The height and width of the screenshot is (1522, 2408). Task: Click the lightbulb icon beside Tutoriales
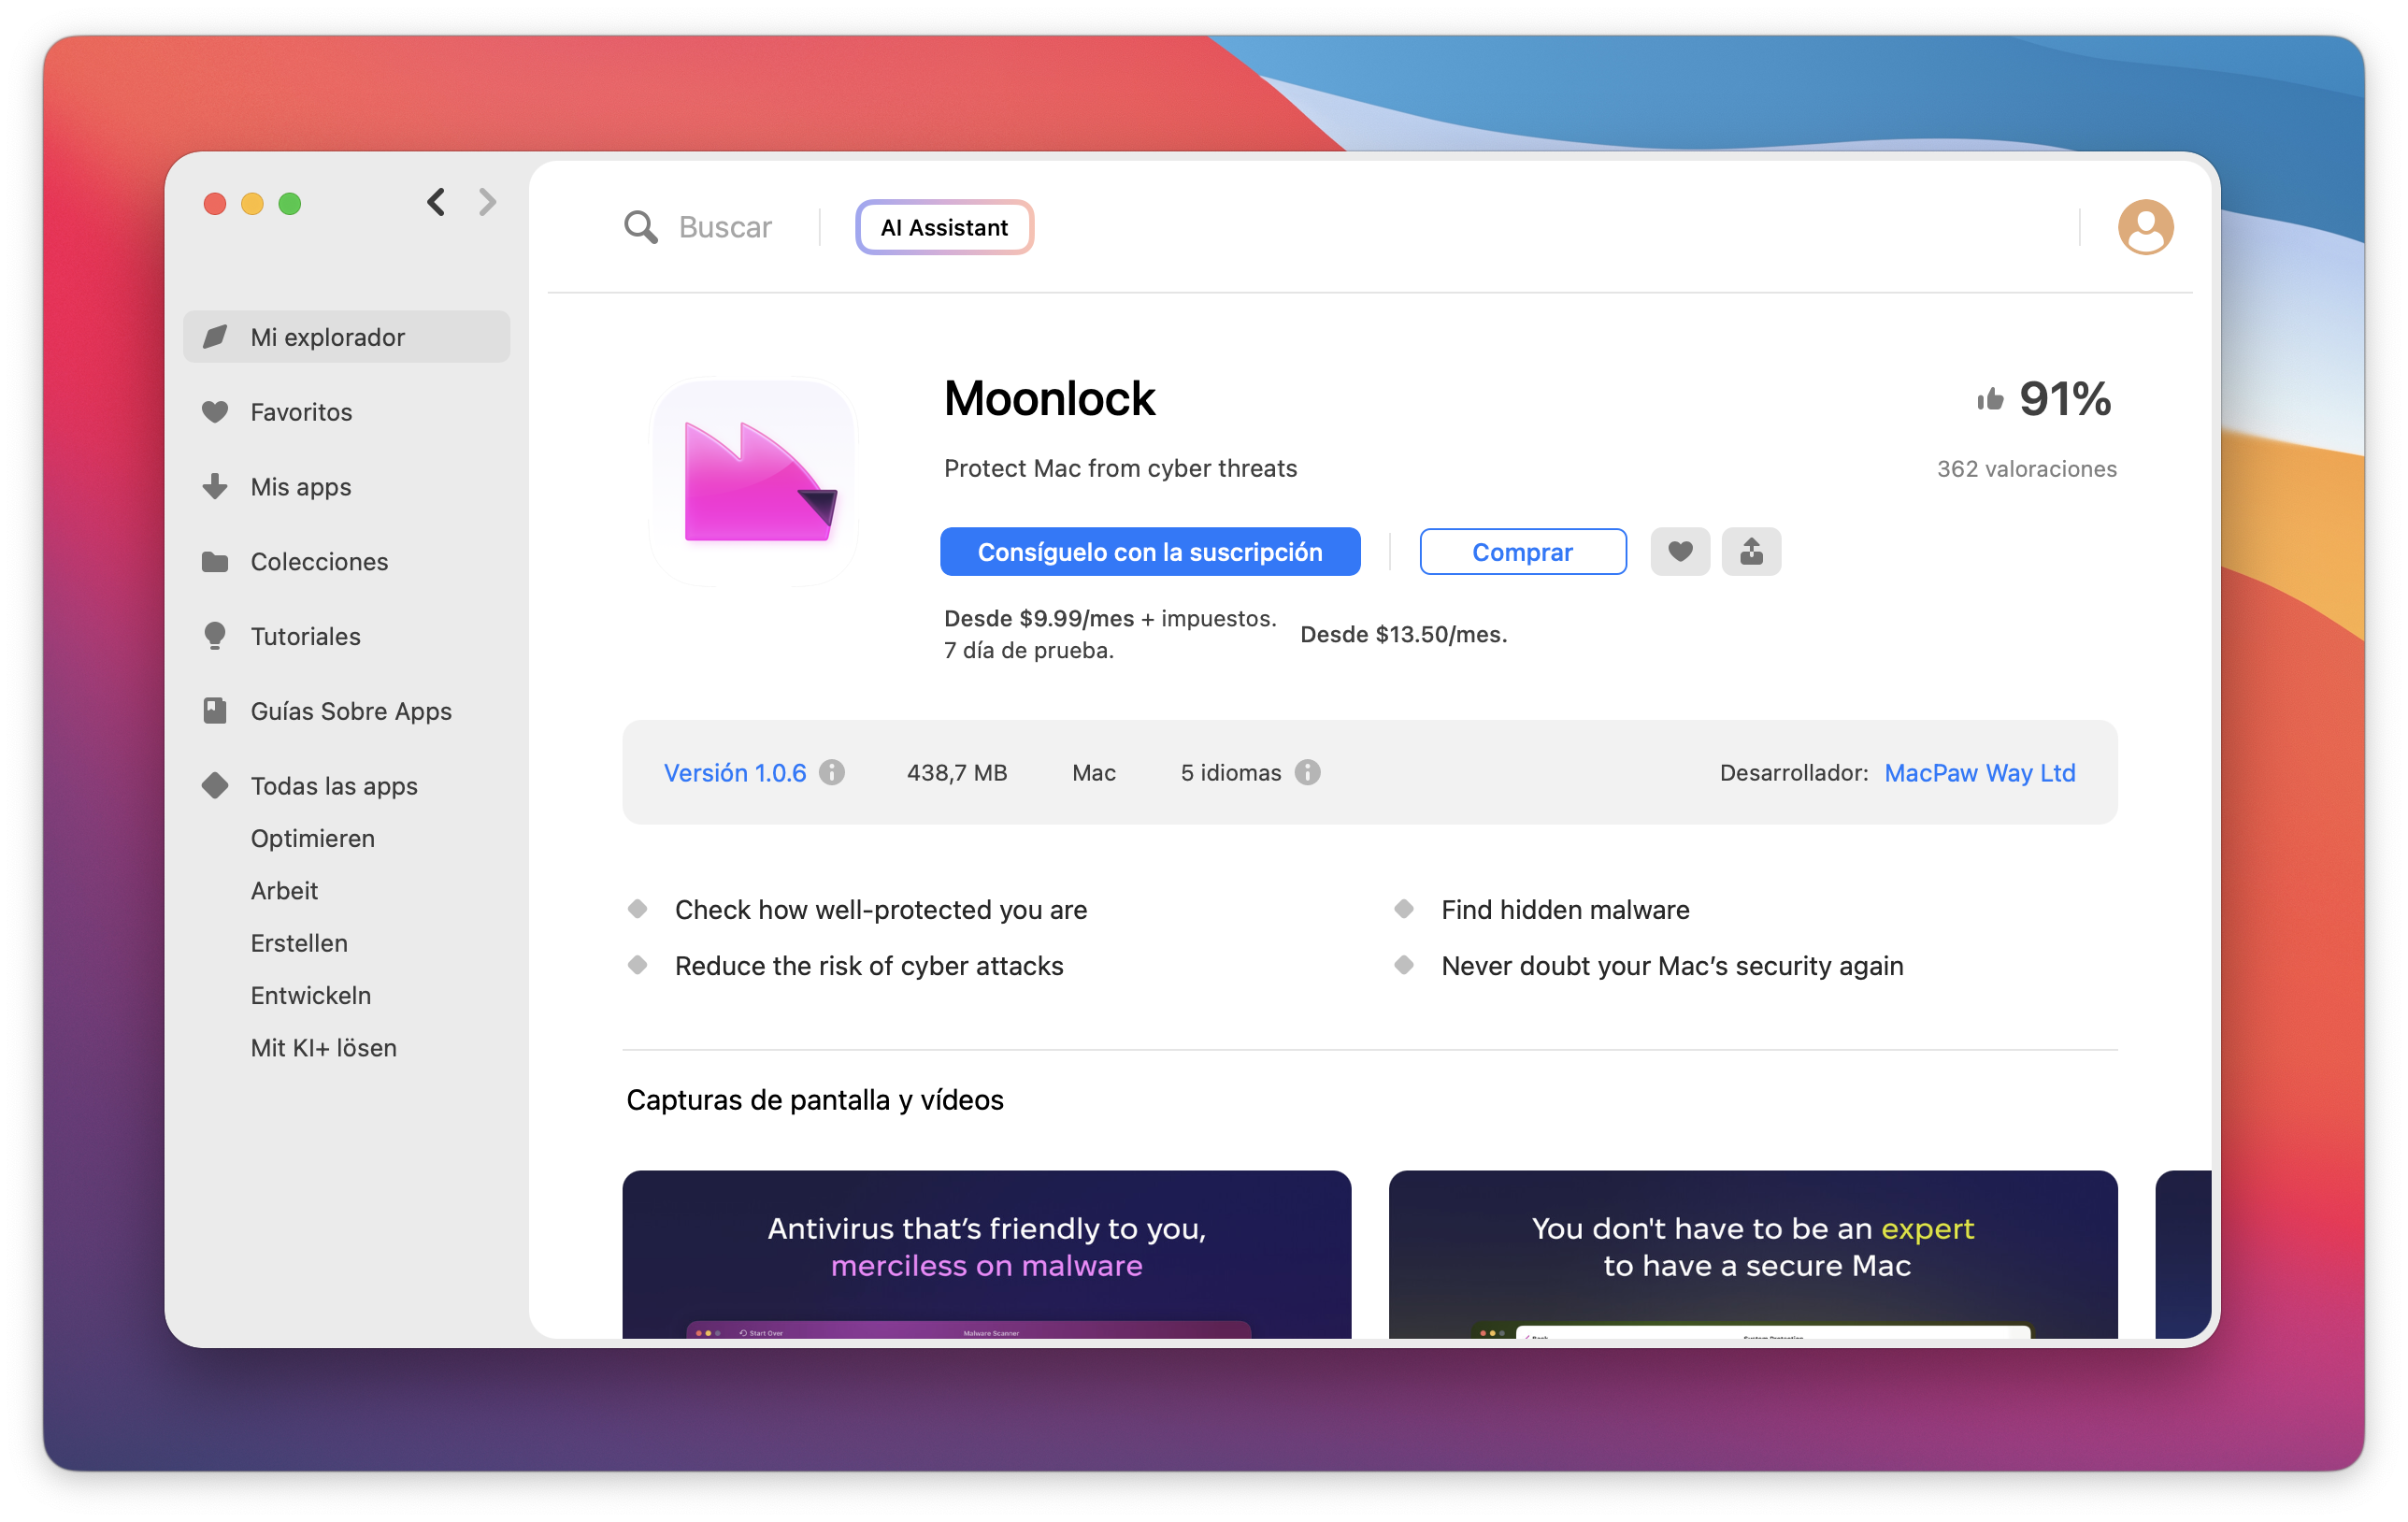[x=215, y=637]
